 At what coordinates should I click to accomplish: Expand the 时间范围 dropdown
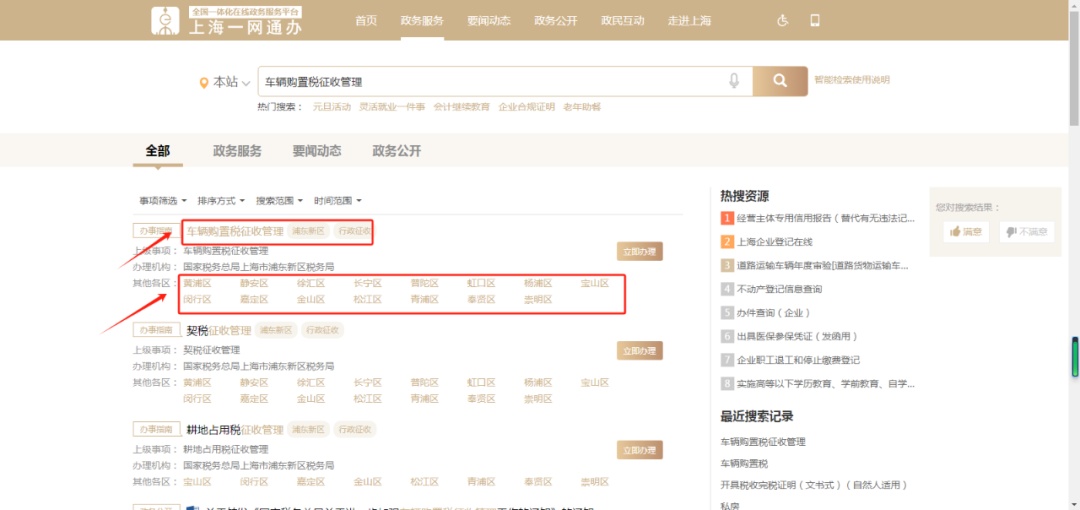point(337,201)
